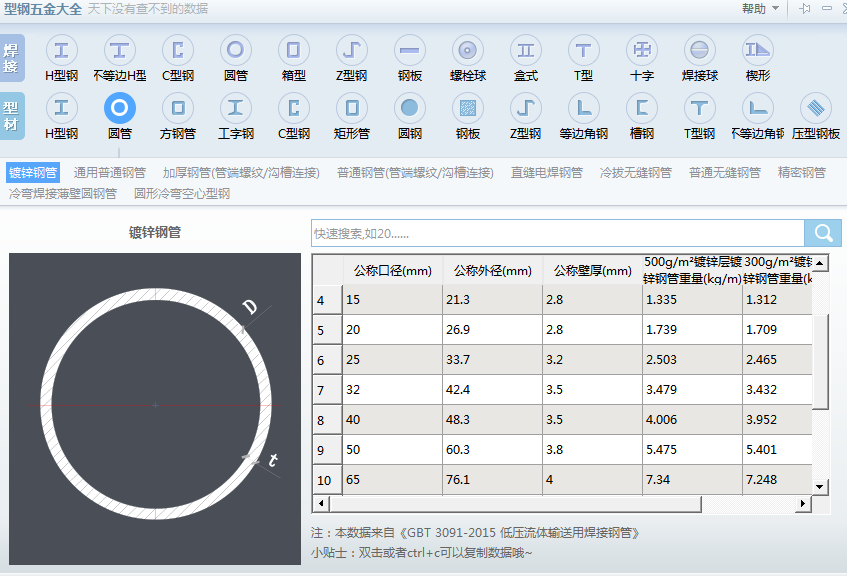Select the profile Z型钢 icon in the second row
The image size is (847, 576).
coord(526,108)
